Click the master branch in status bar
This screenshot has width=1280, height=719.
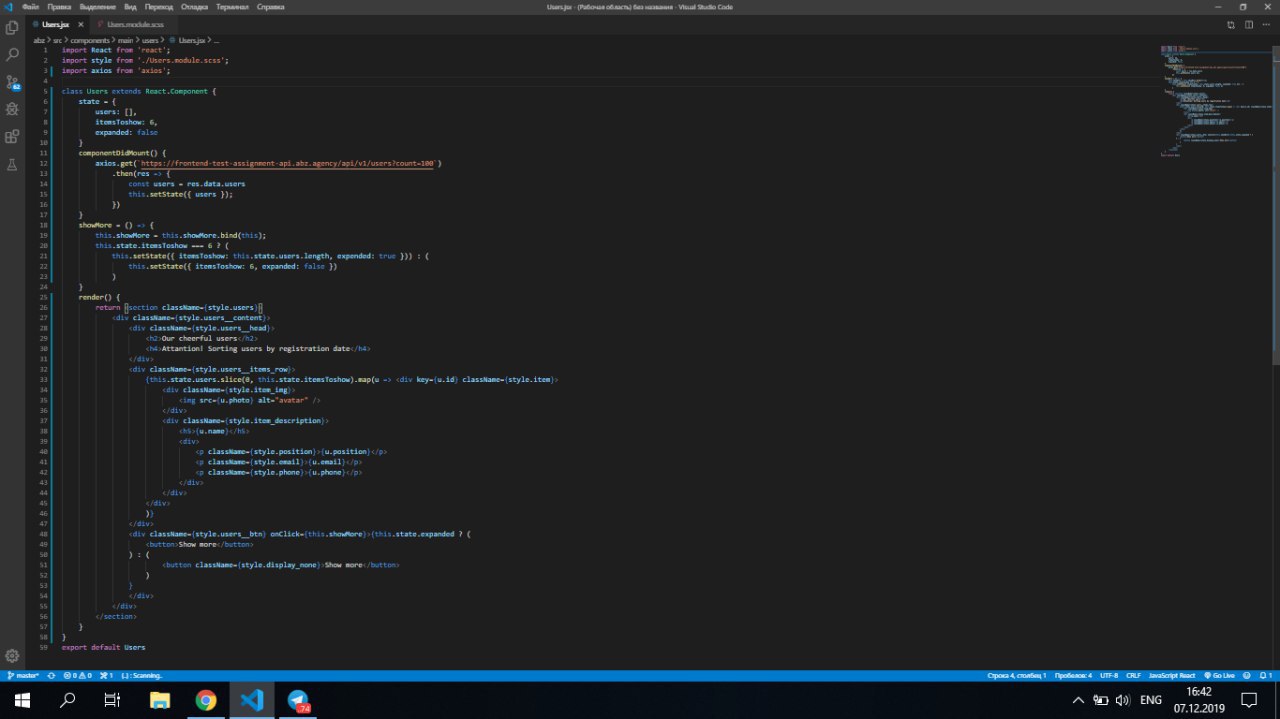22,675
